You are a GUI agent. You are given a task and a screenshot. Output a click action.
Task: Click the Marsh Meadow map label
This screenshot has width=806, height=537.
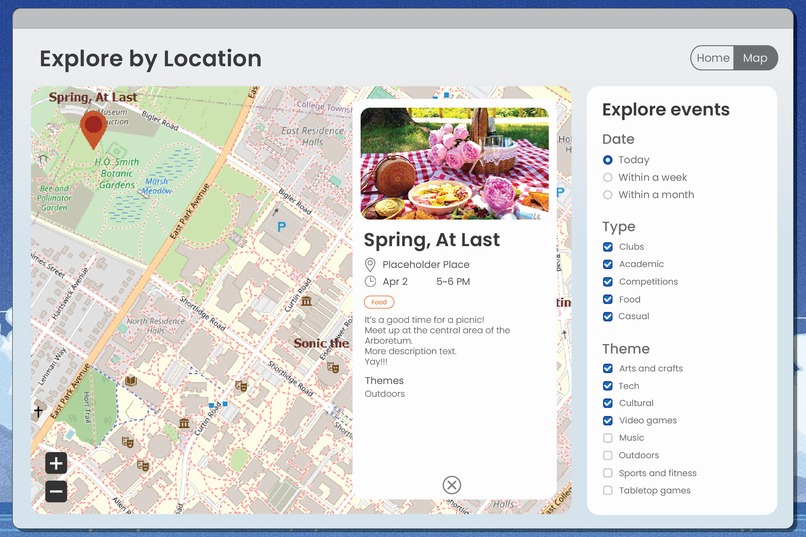tap(157, 186)
